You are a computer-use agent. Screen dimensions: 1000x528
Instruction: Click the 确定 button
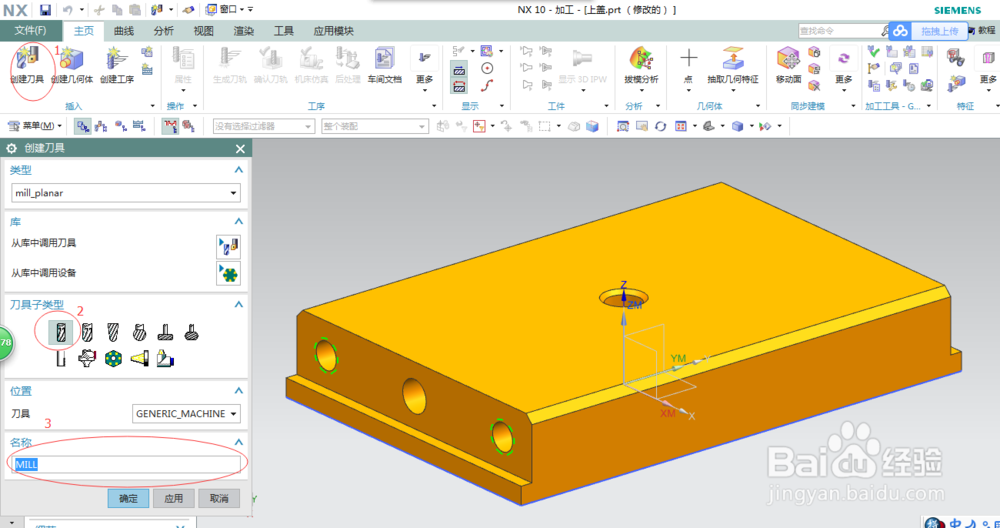128,499
